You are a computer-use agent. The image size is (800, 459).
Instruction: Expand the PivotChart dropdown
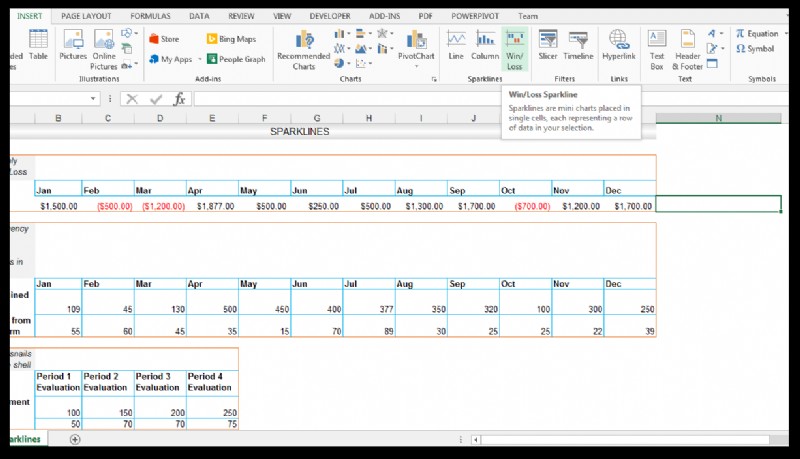tap(416, 66)
